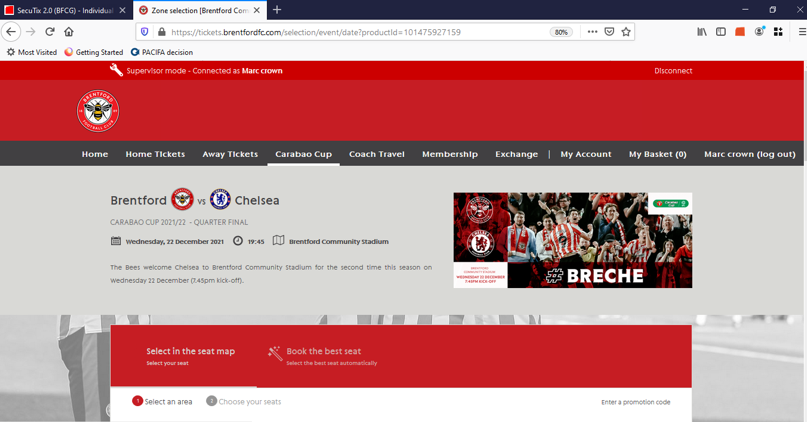Viewport: 807px width, 422px height.
Task: Save page to Pocket icon
Action: pyautogui.click(x=609, y=32)
